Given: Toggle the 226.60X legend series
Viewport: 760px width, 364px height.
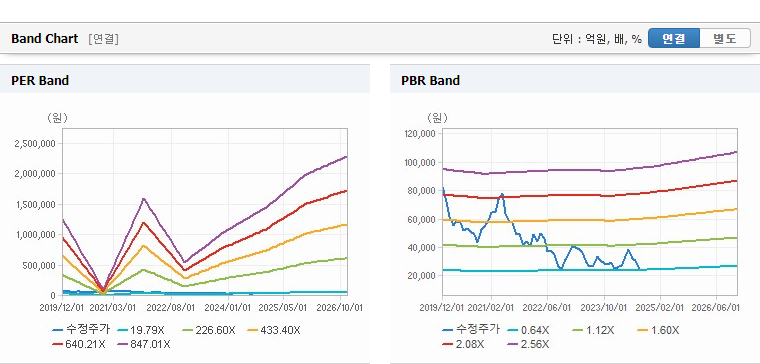Looking at the screenshot, I should point(208,330).
